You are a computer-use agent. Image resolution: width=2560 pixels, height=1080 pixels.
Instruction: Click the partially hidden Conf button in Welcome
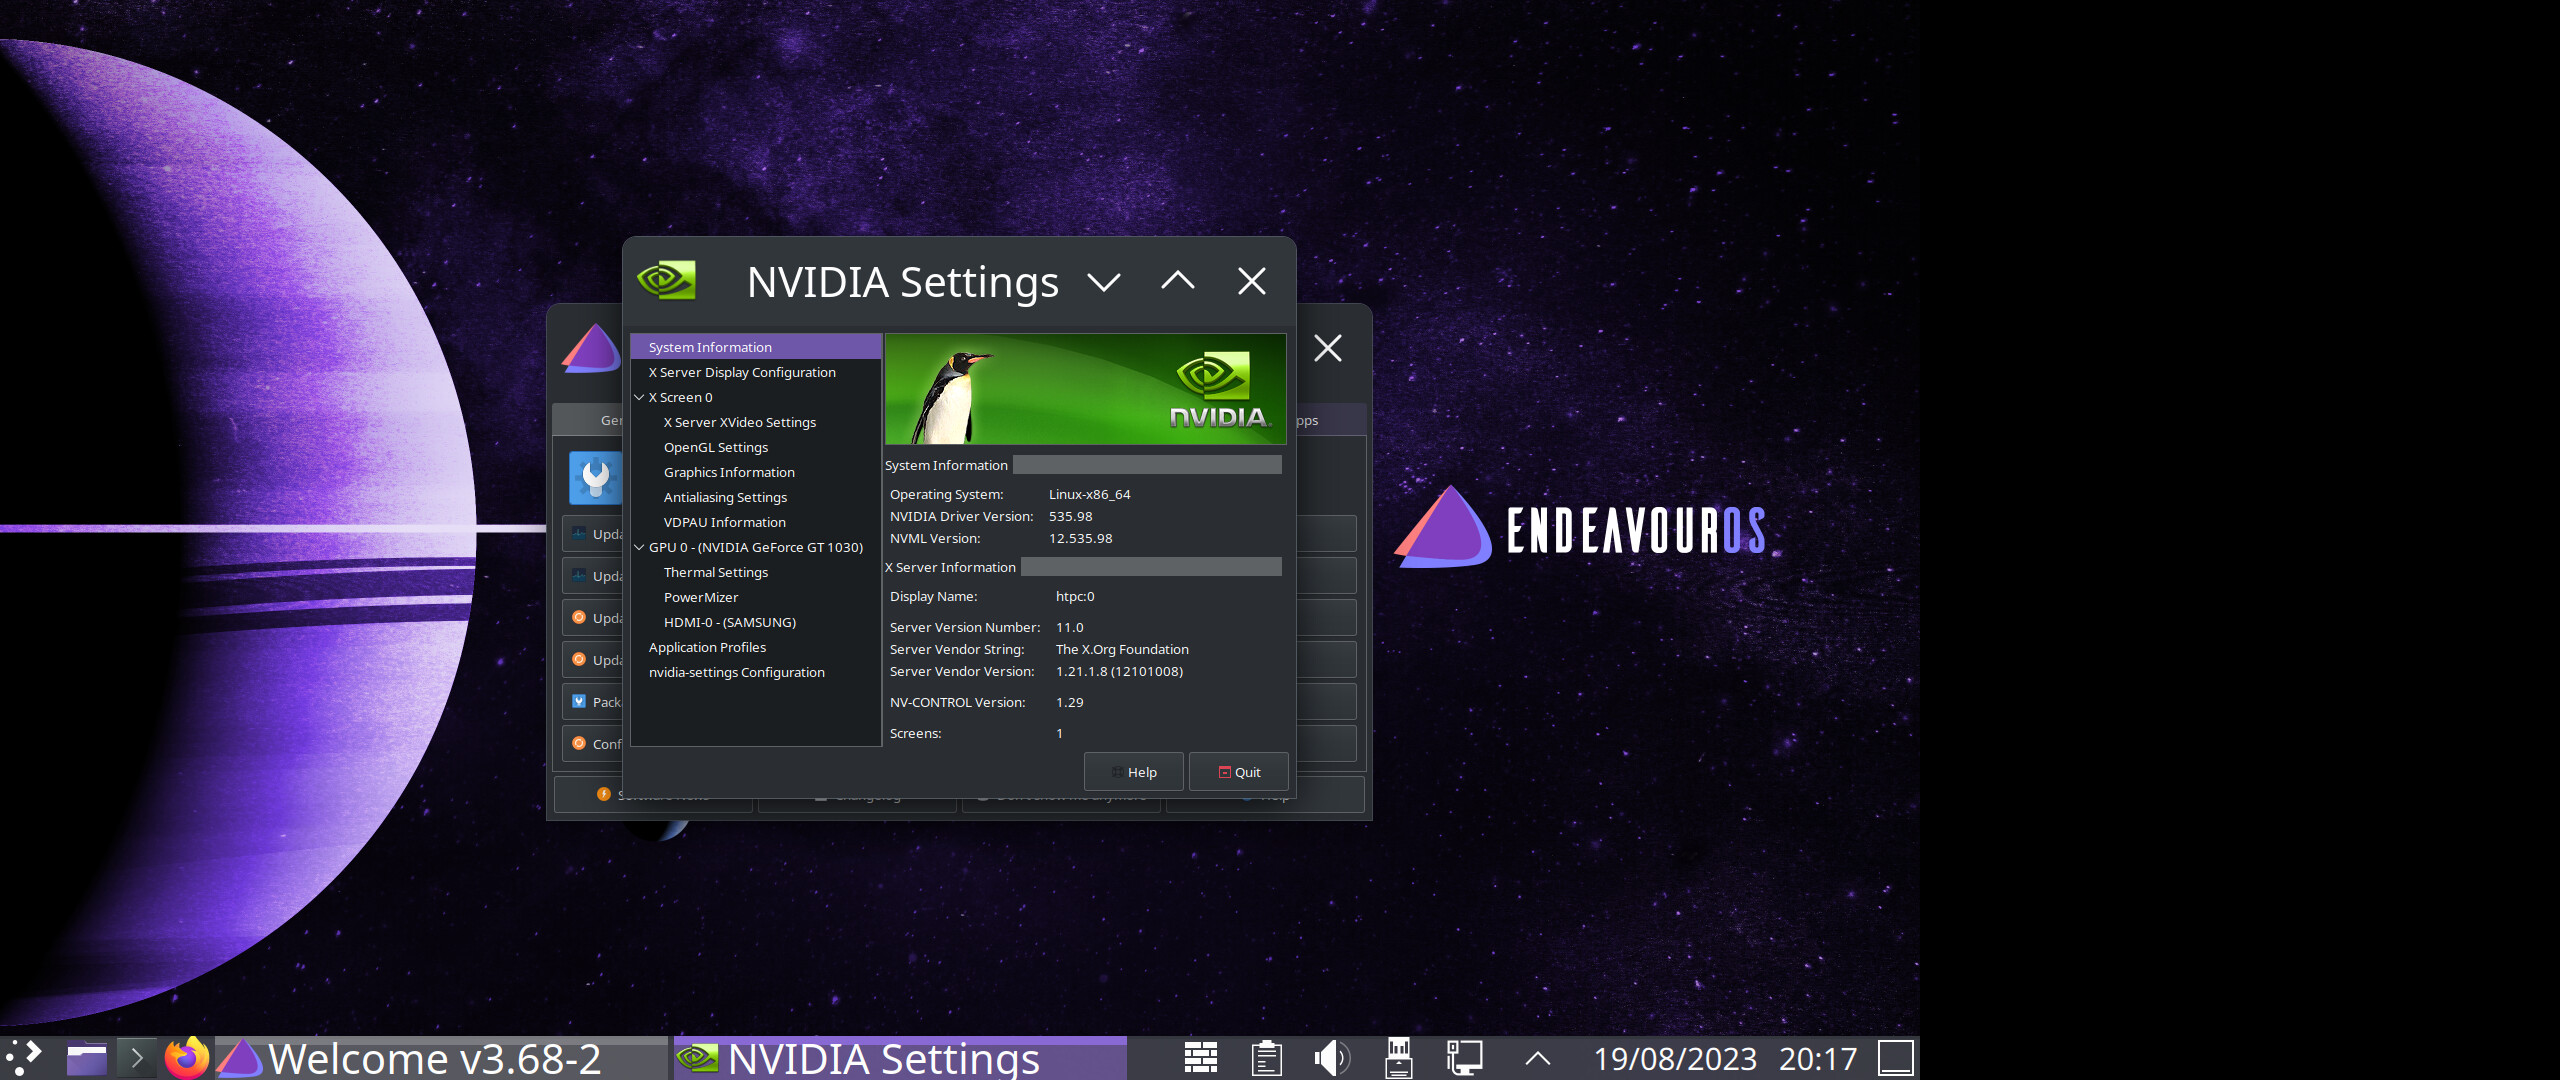click(x=593, y=744)
